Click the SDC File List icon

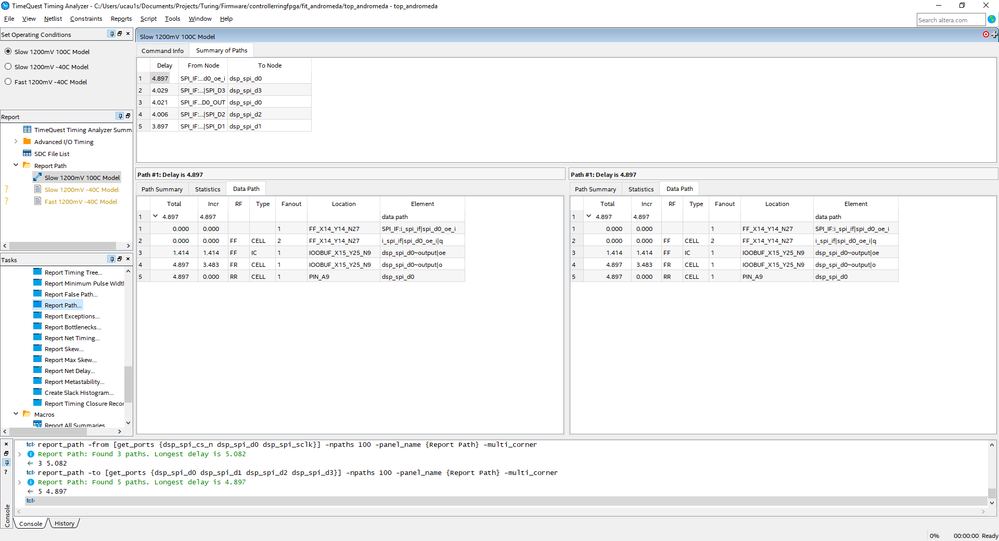26,154
